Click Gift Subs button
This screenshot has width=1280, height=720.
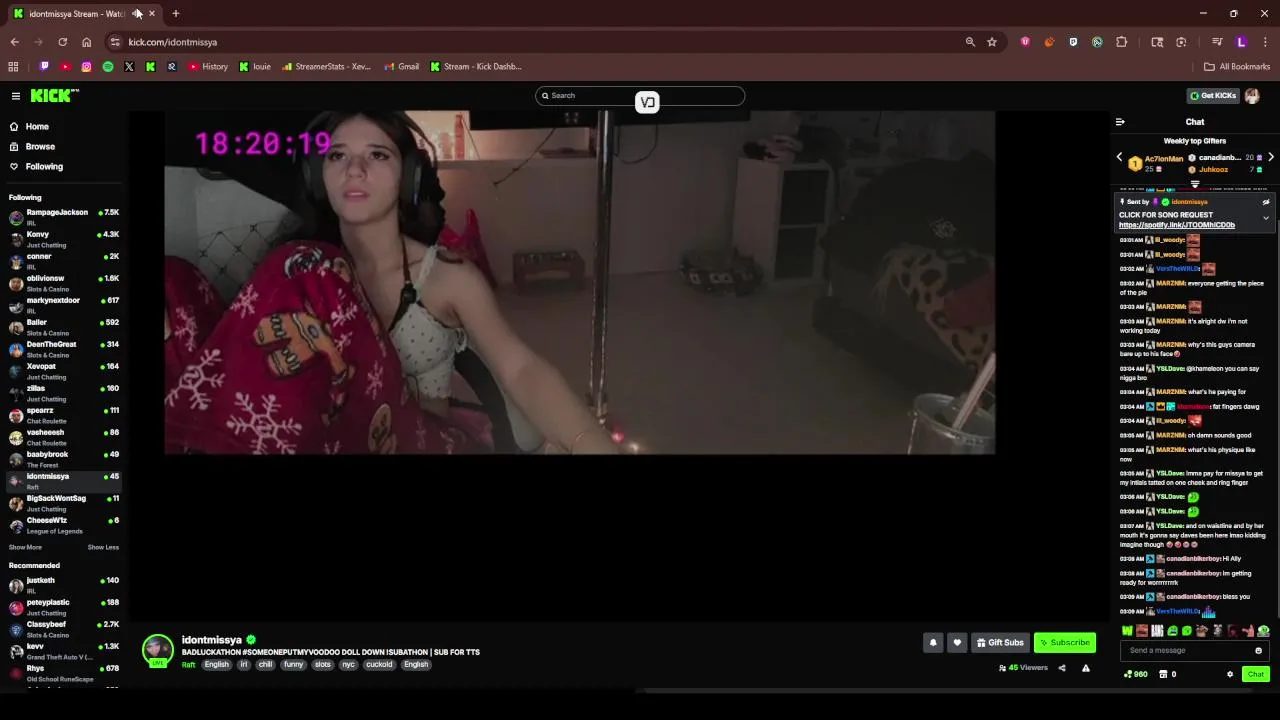point(1000,642)
